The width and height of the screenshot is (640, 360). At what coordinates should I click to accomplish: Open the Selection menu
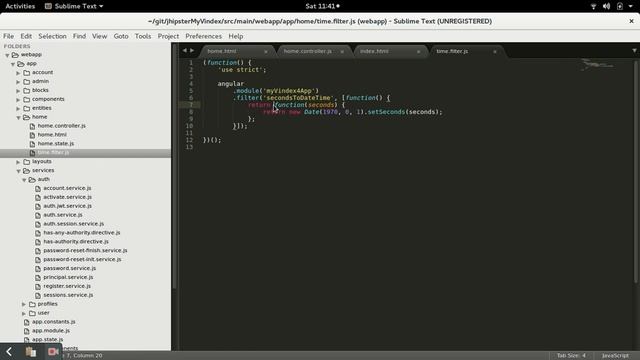click(52, 36)
